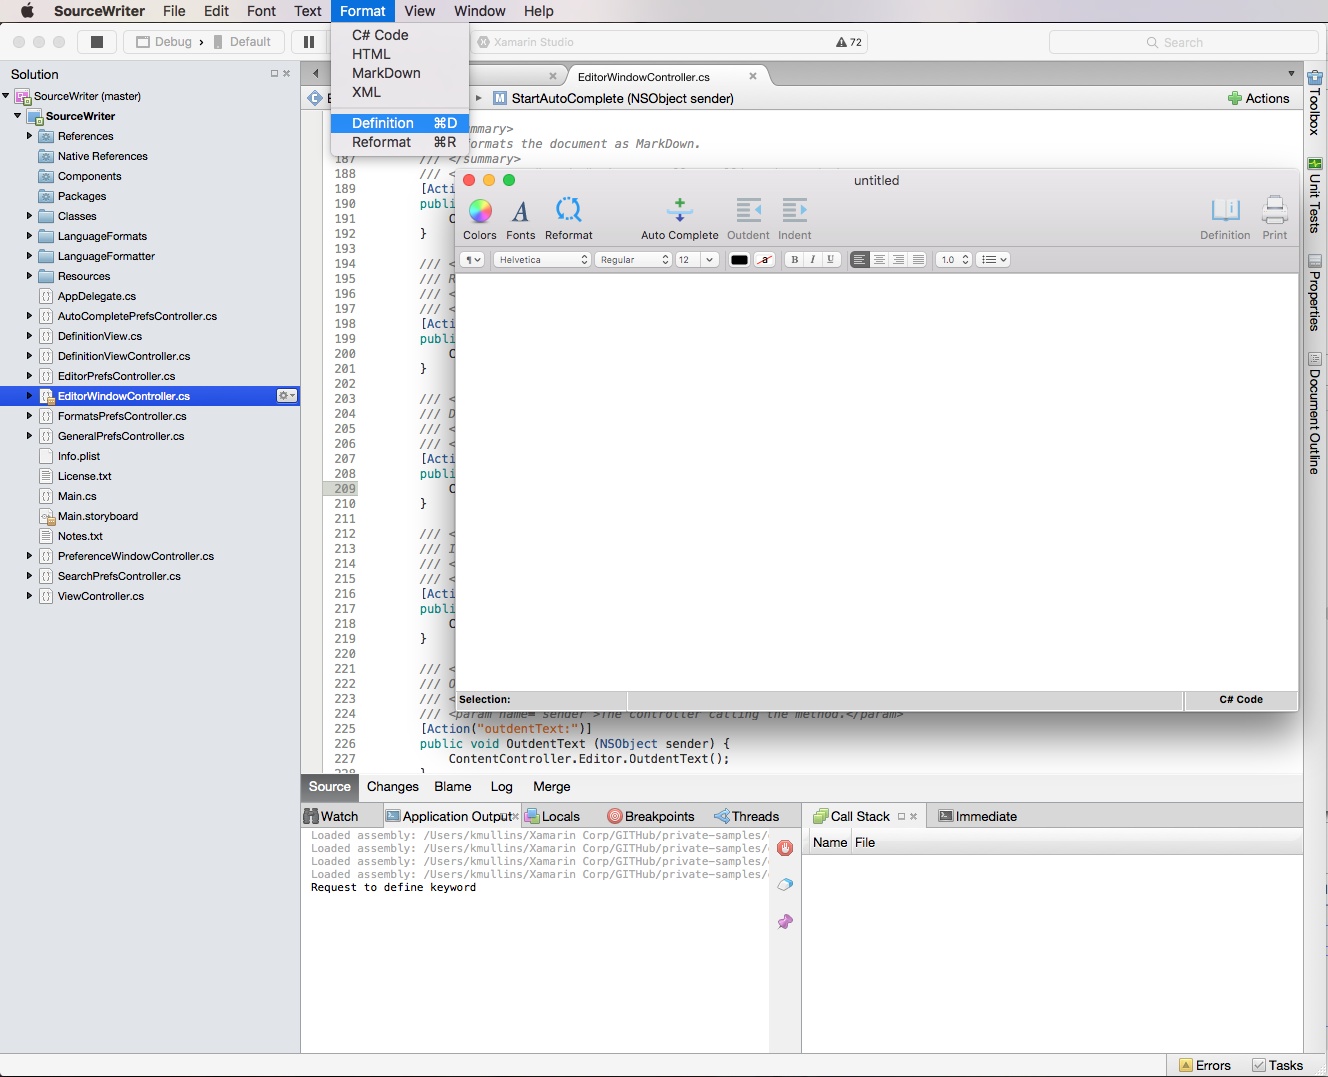Screen dimensions: 1328x1077
Task: Select justified text alignment
Action: (918, 260)
